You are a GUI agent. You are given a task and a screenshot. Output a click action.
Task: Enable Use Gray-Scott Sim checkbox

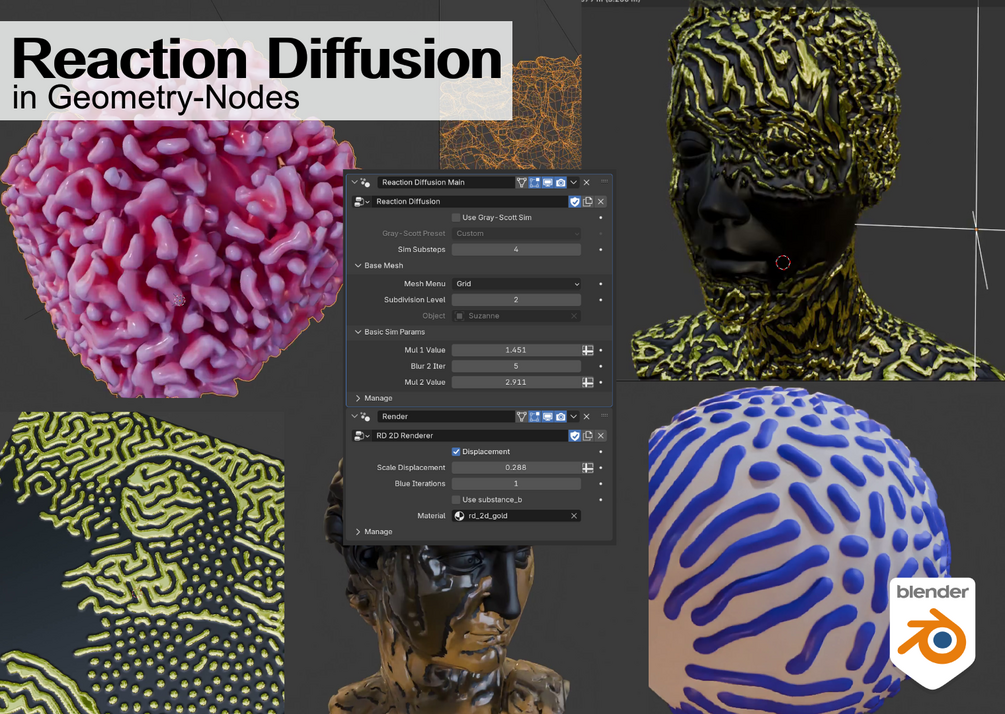456,218
